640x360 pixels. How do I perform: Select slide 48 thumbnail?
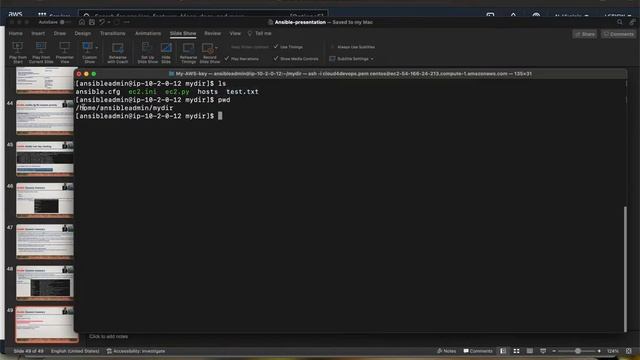(x=44, y=283)
